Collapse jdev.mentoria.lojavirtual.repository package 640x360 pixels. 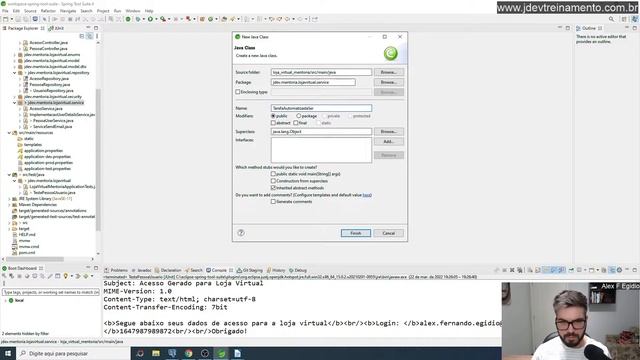[x=15, y=73]
